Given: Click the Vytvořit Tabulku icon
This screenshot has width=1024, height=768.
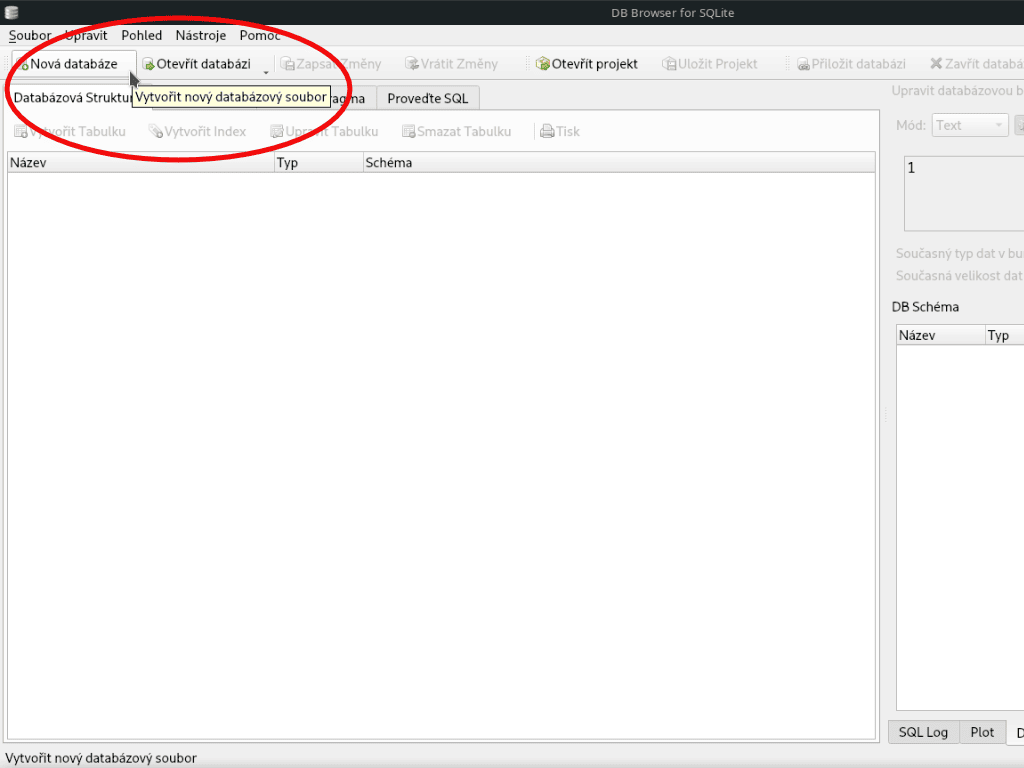Looking at the screenshot, I should 21,132.
